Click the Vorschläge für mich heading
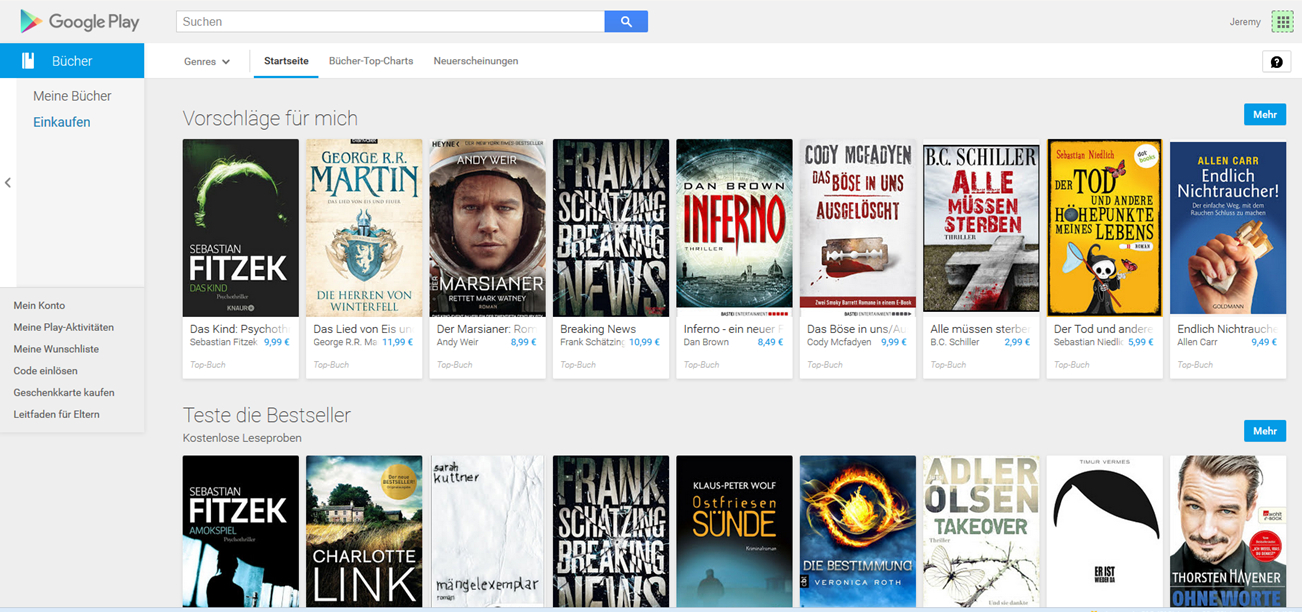1302x612 pixels. click(270, 118)
